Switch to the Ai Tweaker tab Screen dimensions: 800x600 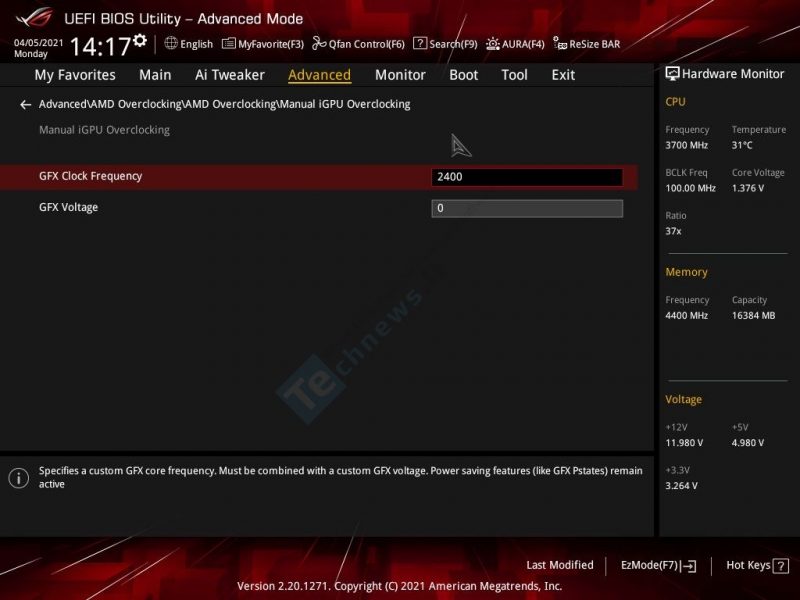229,74
